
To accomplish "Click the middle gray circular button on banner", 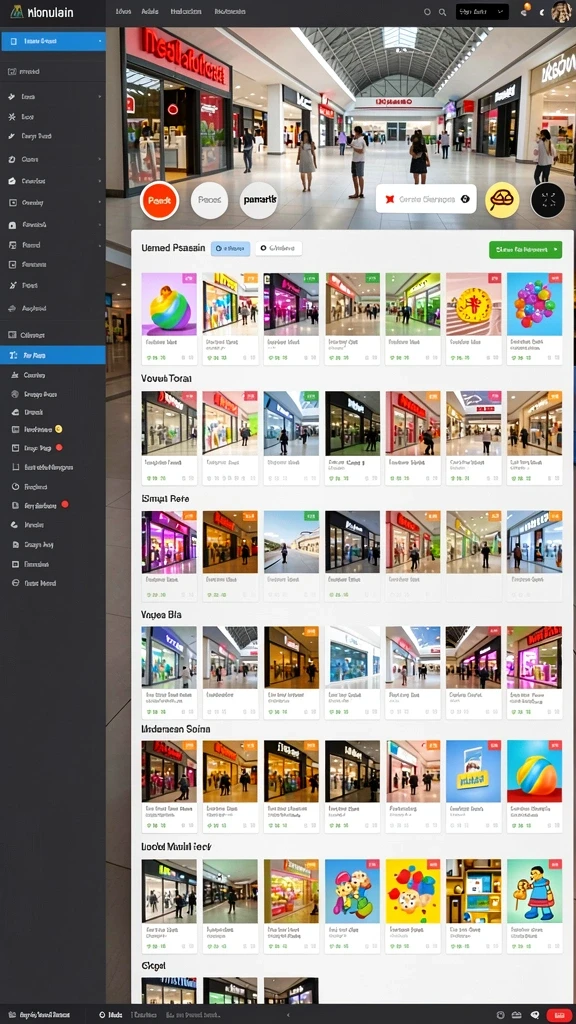I will point(209,200).
